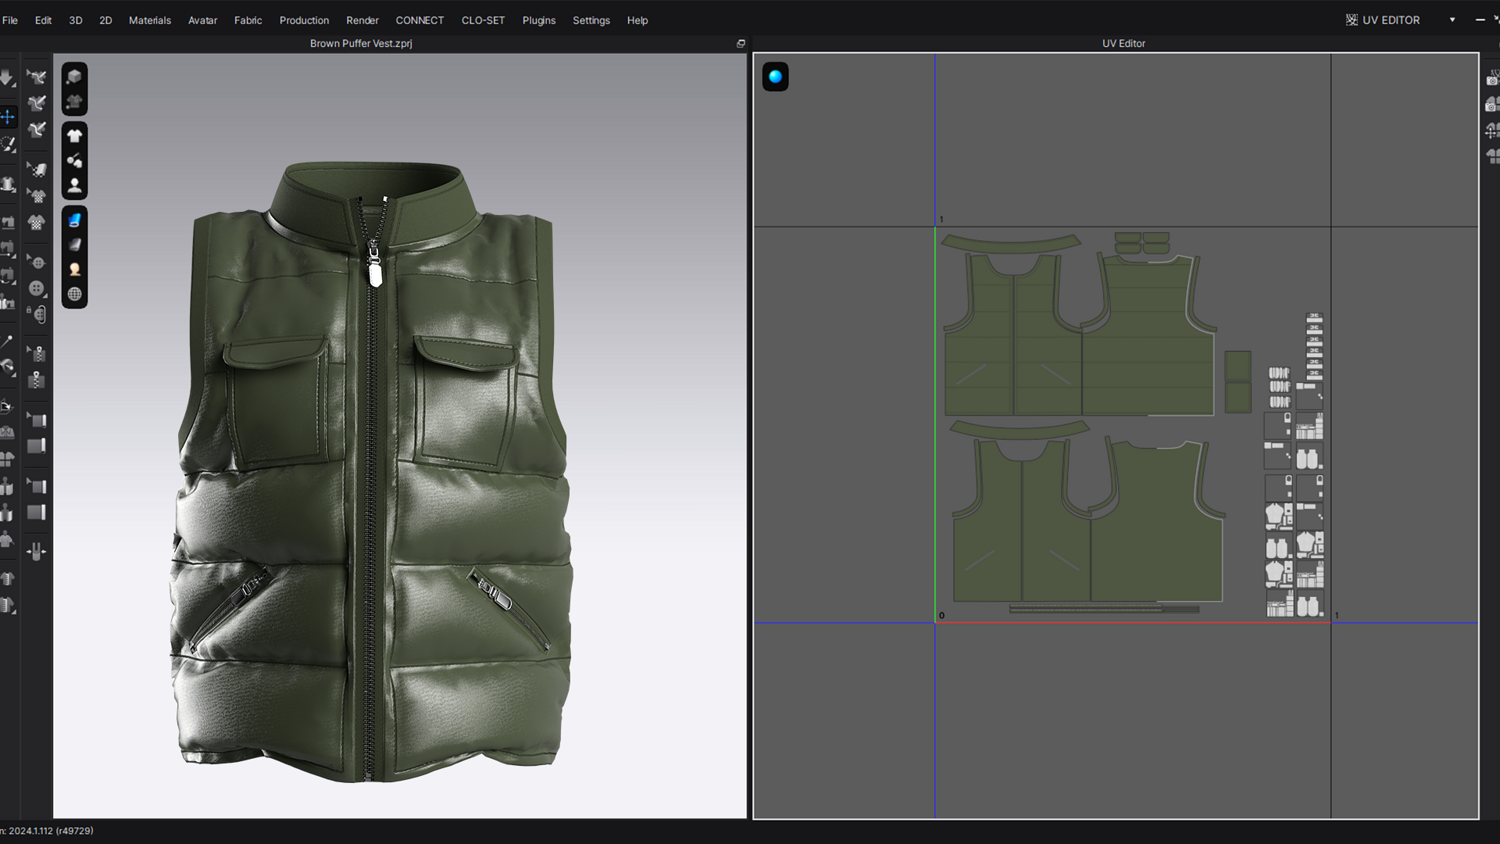Open the workspace mode dropdown arrow
The height and width of the screenshot is (844, 1500).
point(1452,20)
